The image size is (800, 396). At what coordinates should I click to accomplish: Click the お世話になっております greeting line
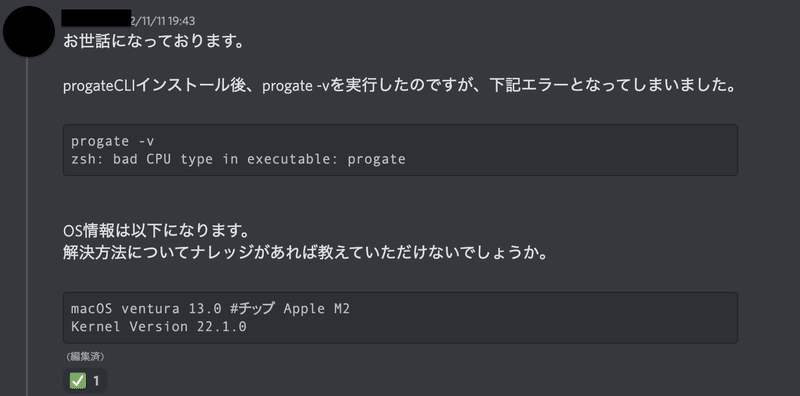point(154,41)
